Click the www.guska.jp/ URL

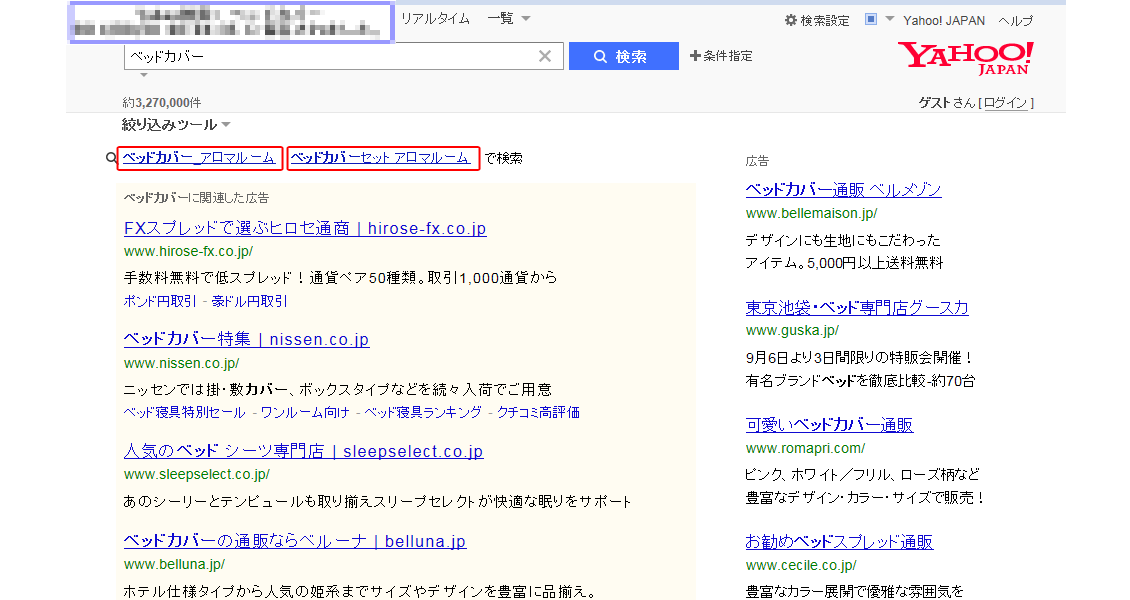[792, 331]
